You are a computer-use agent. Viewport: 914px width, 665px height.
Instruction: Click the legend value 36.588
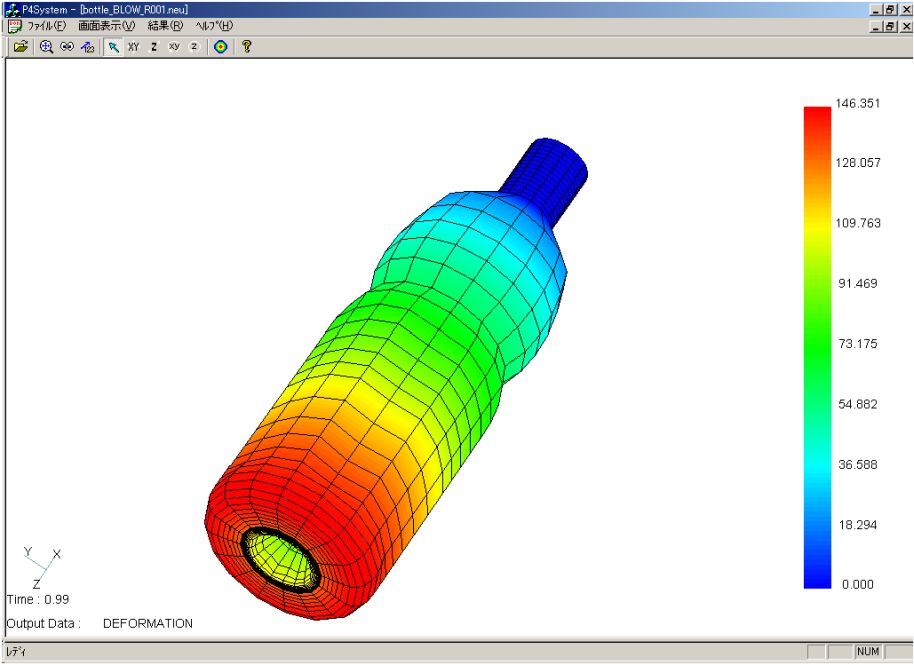857,465
